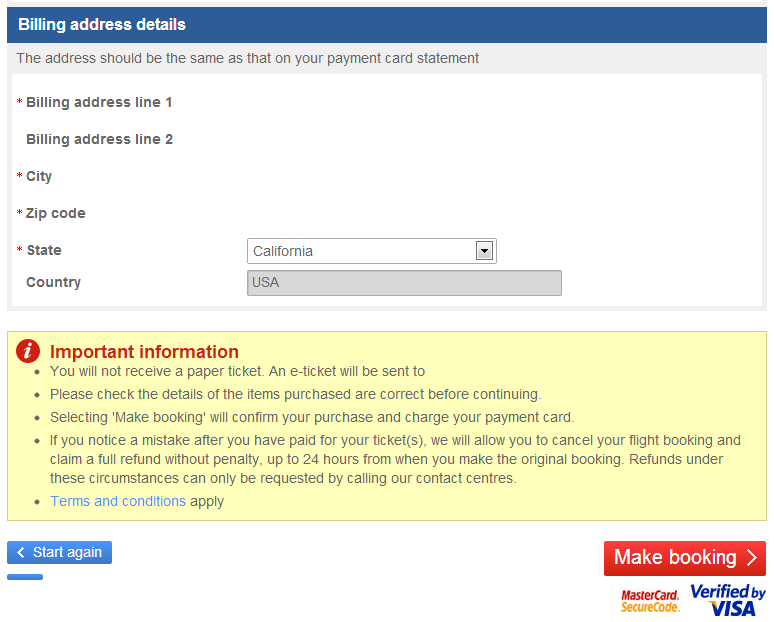This screenshot has width=774, height=622.
Task: Click the red Important information icon
Action: click(x=28, y=351)
